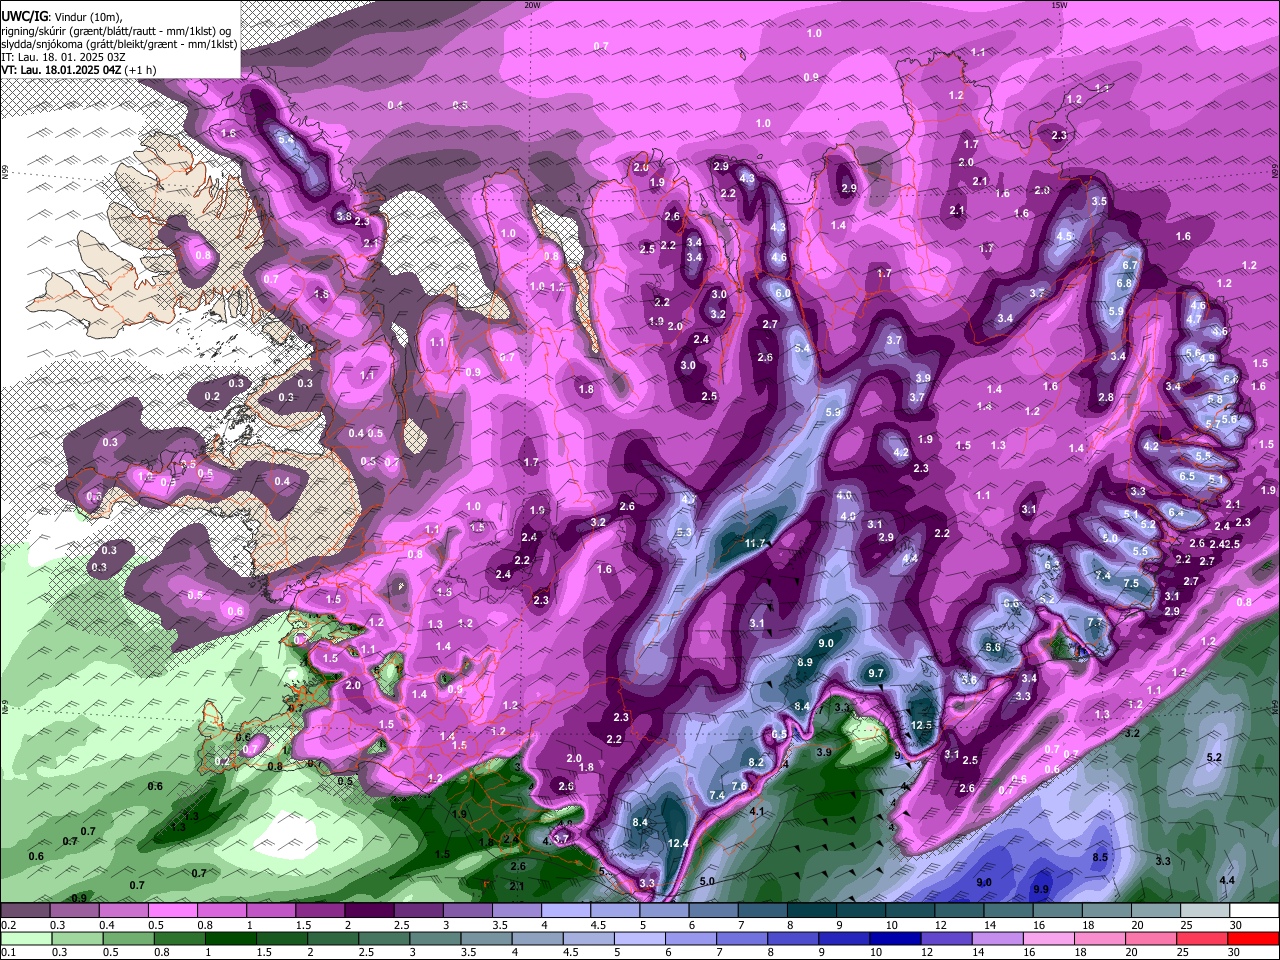The image size is (1280, 960).
Task: Click the '8.2' precipitation value on the map
Action: [x=757, y=763]
